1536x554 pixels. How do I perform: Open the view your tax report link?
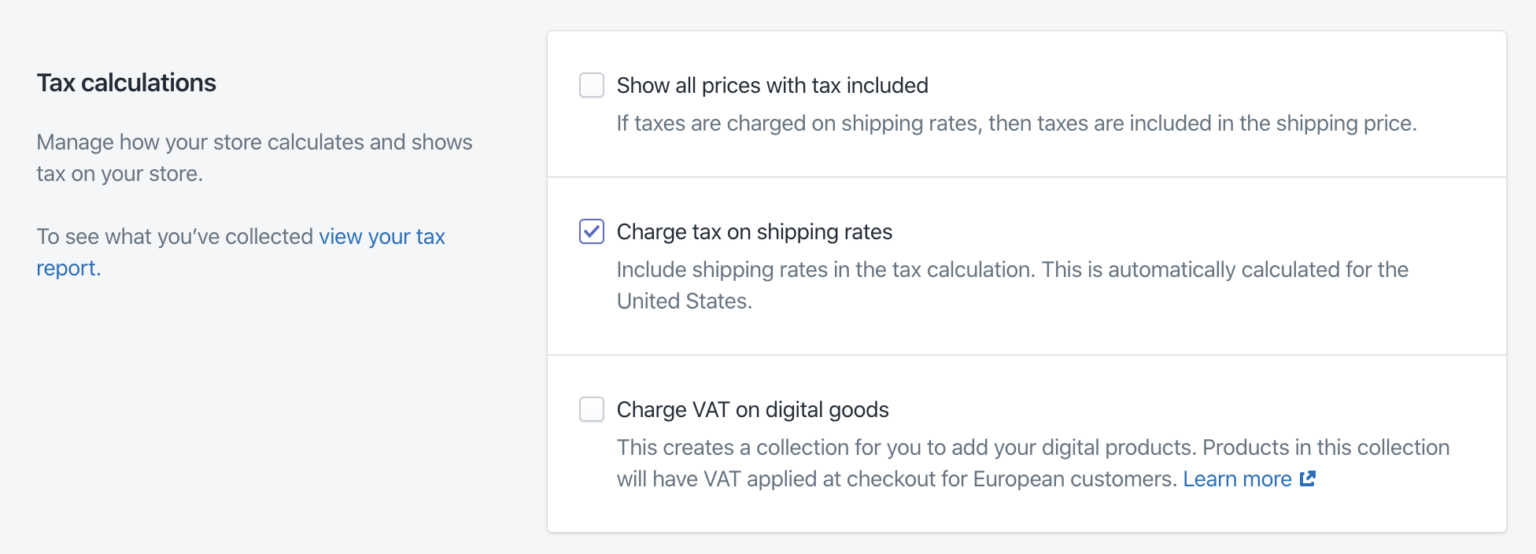click(241, 252)
